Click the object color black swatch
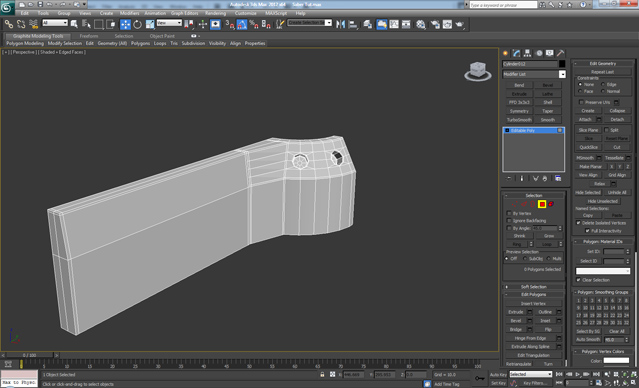The height and width of the screenshot is (388, 639). pos(562,64)
